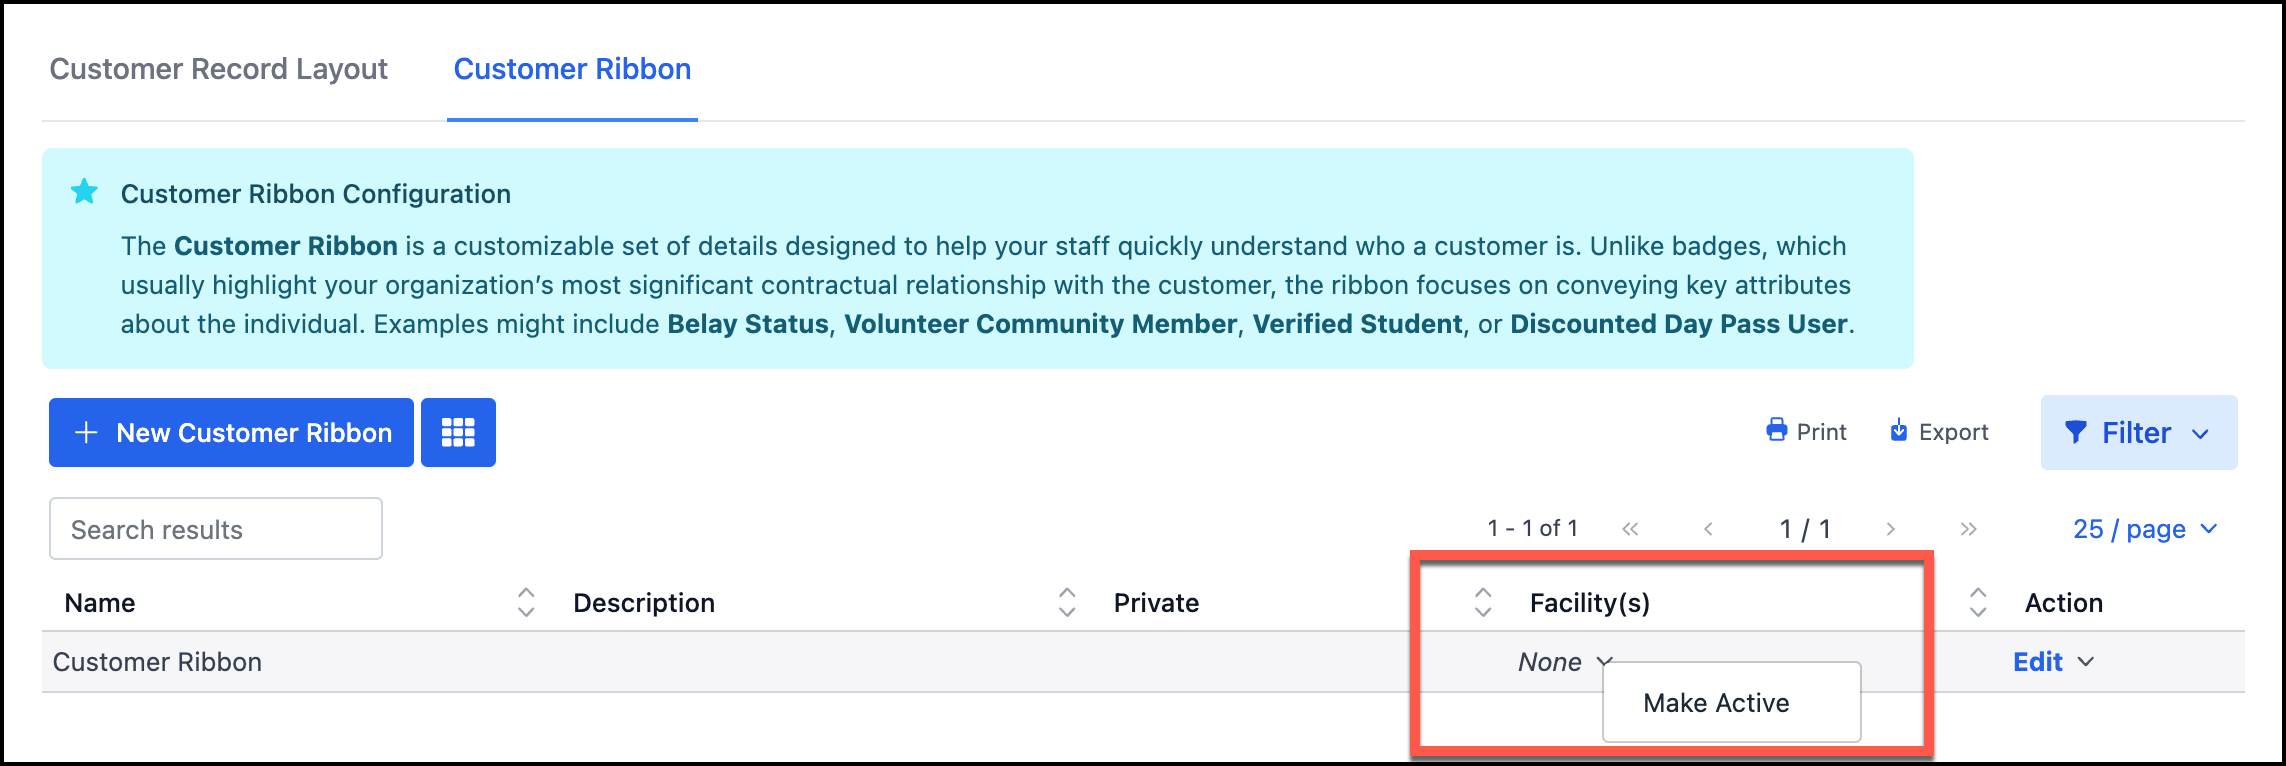Screen dimensions: 2286x766
Task: Click the grid view icon button
Action: tap(458, 432)
